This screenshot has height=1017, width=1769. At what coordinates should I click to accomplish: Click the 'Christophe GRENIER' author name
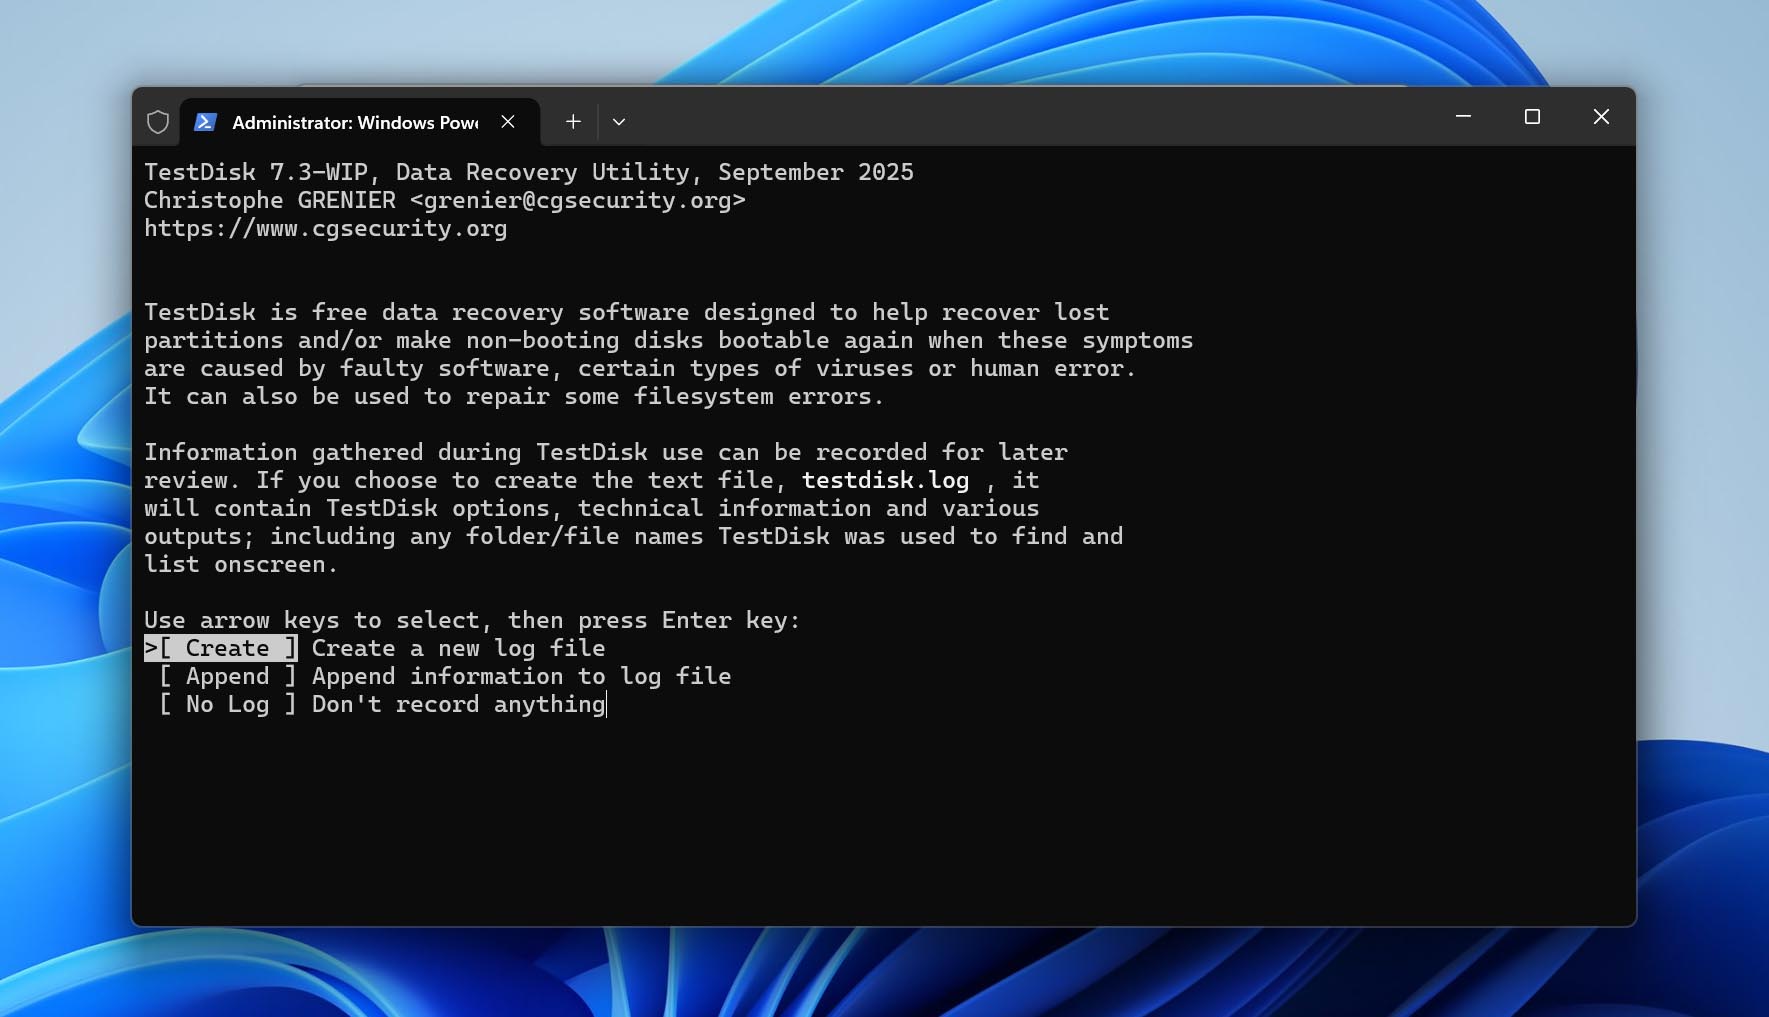[x=270, y=200]
